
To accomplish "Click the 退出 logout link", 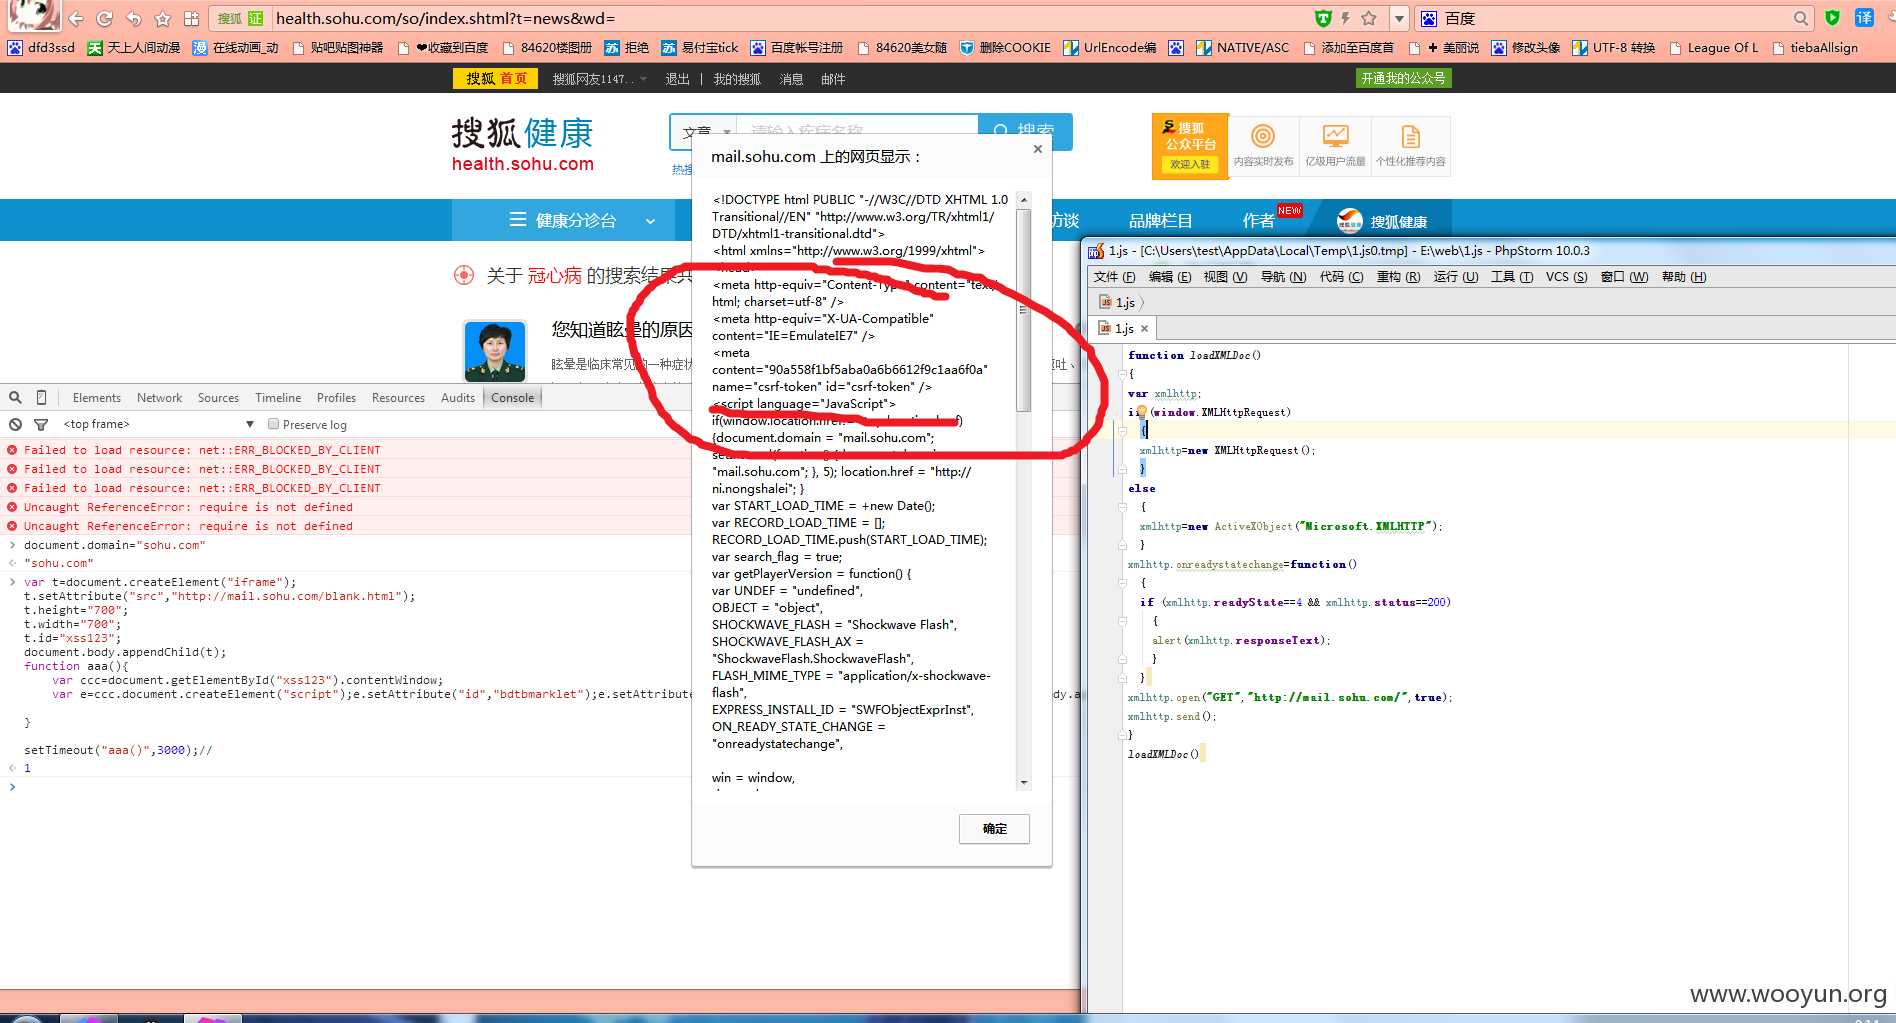I will (x=677, y=79).
